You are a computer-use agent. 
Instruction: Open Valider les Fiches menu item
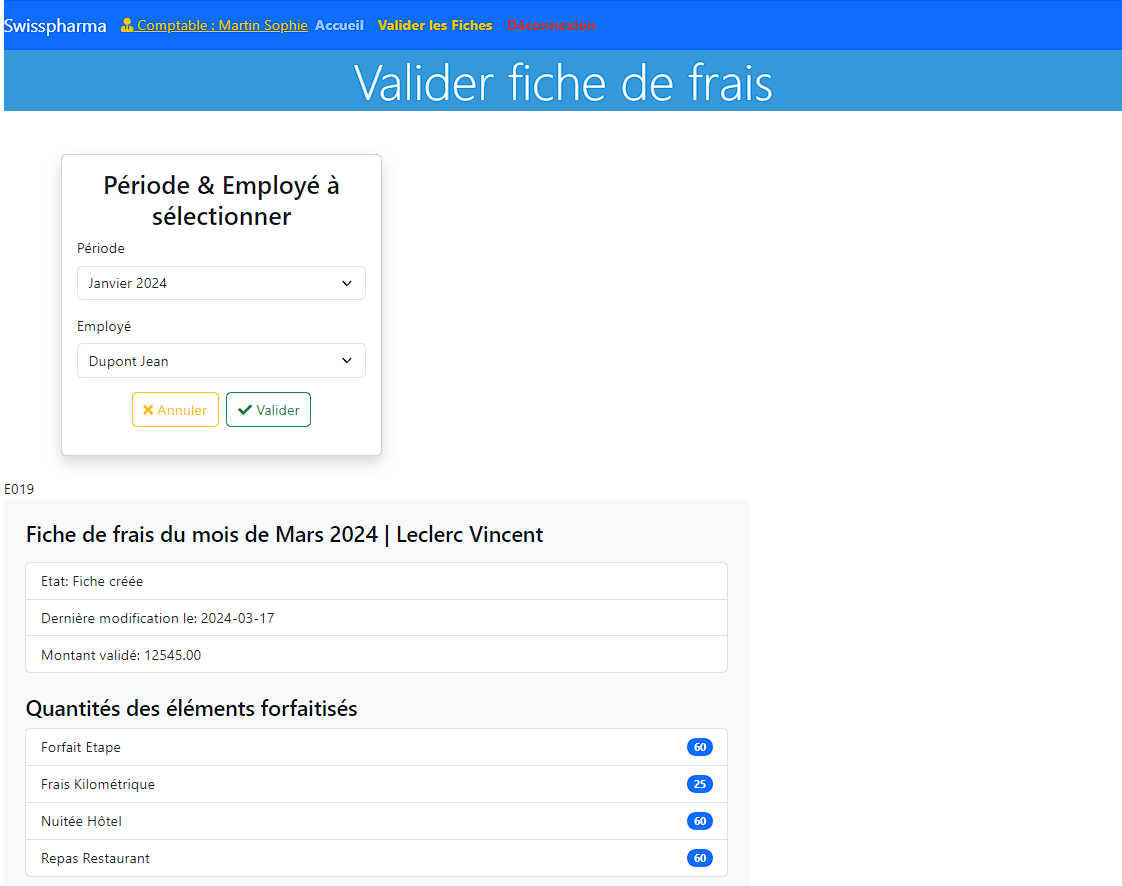(x=435, y=25)
